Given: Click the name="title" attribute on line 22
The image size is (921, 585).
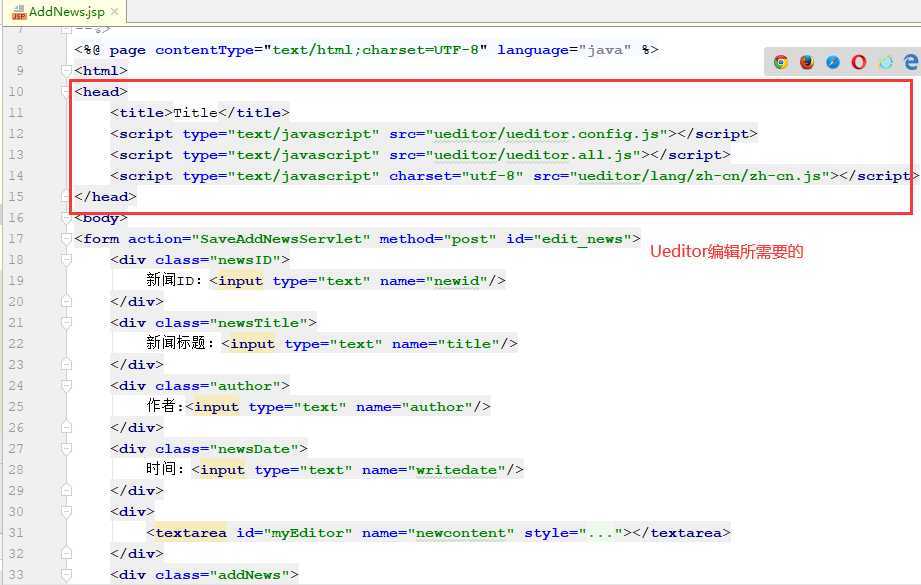Looking at the screenshot, I should point(446,344).
